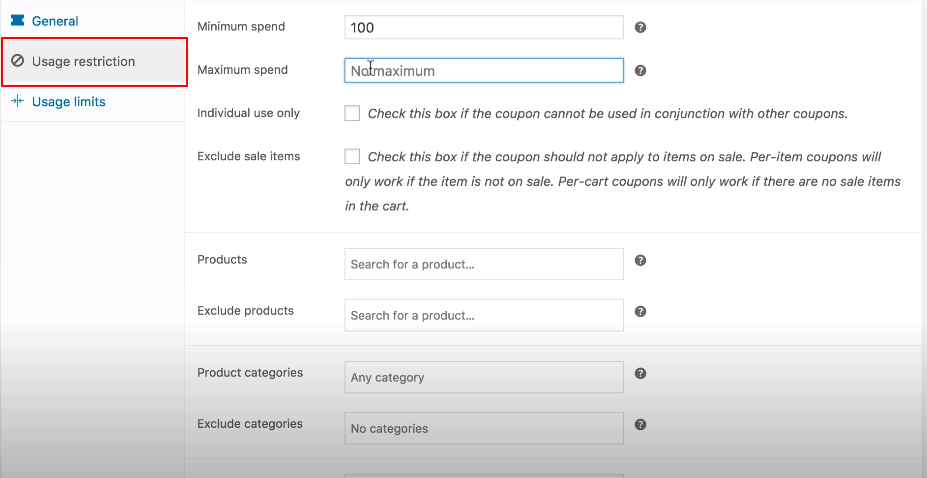Select the Usage restriction tab
The image size is (927, 478).
click(x=83, y=62)
